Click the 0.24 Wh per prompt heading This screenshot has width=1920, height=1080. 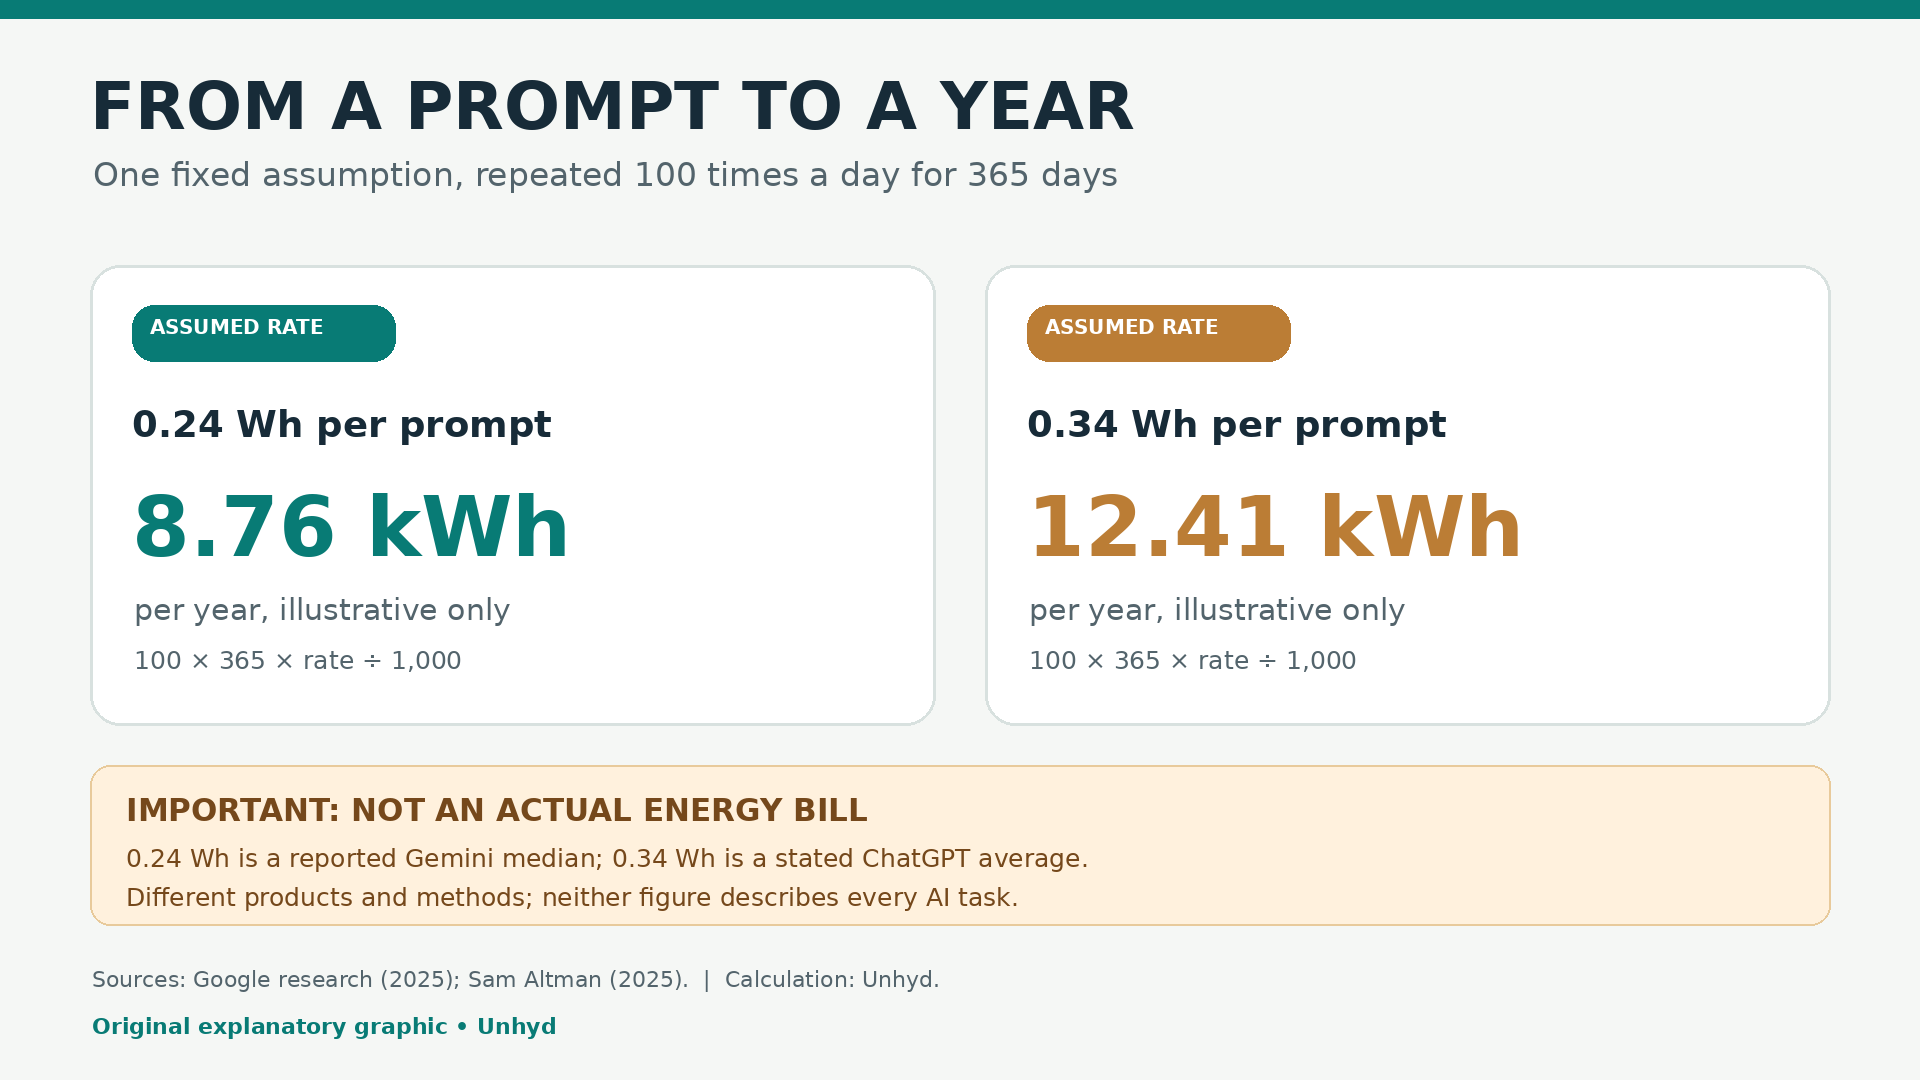click(342, 425)
